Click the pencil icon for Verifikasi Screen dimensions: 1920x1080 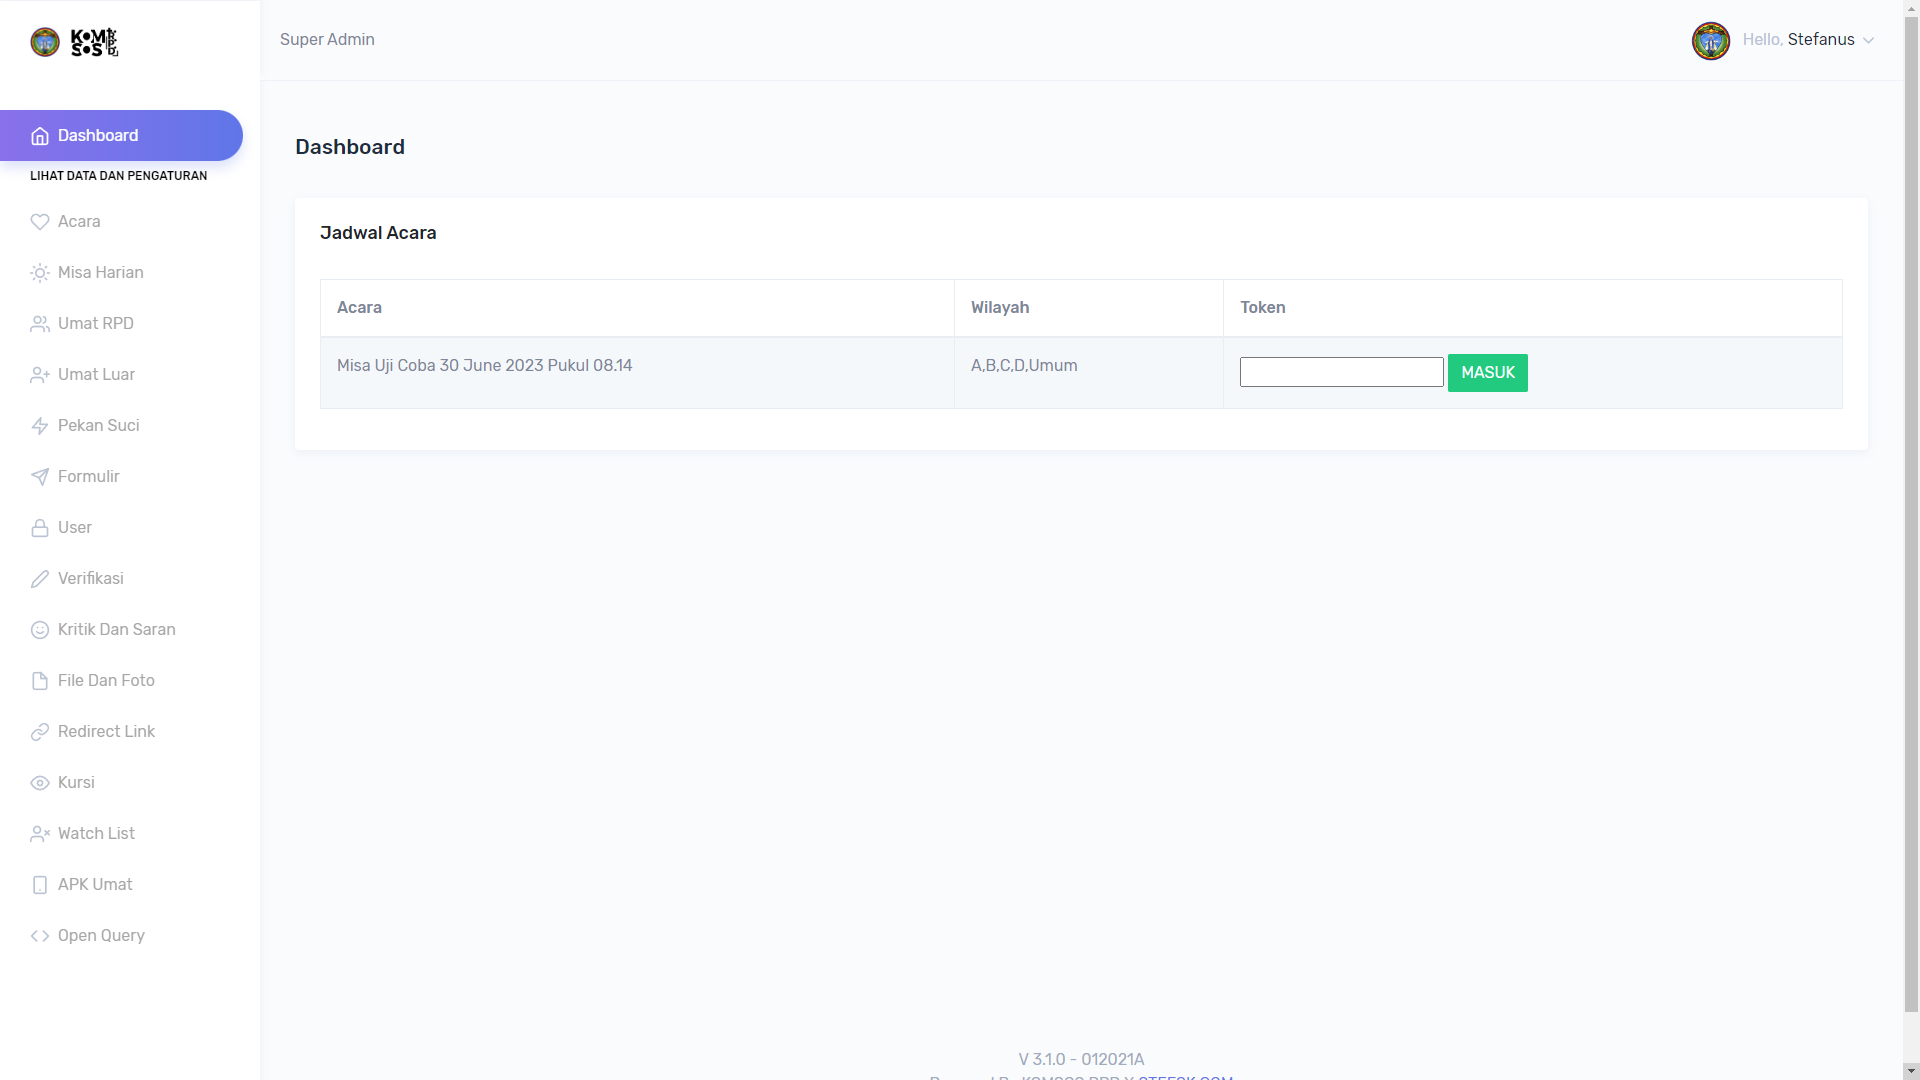pos(40,579)
